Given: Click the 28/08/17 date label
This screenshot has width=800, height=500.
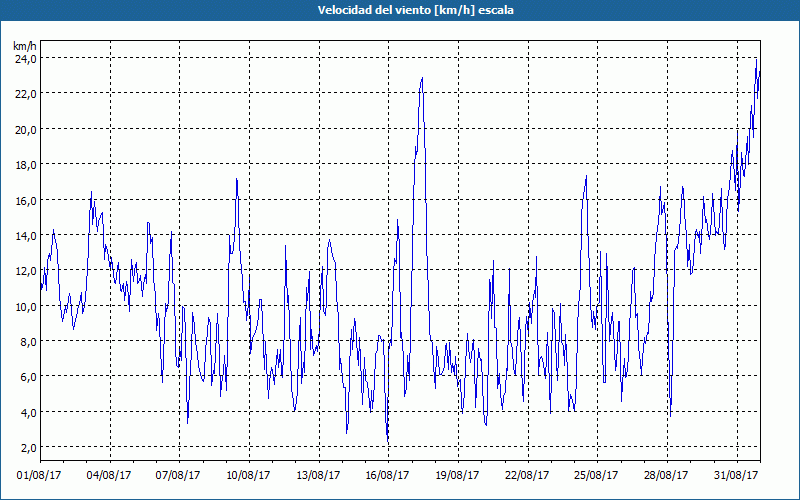Looking at the screenshot, I should coord(666,475).
